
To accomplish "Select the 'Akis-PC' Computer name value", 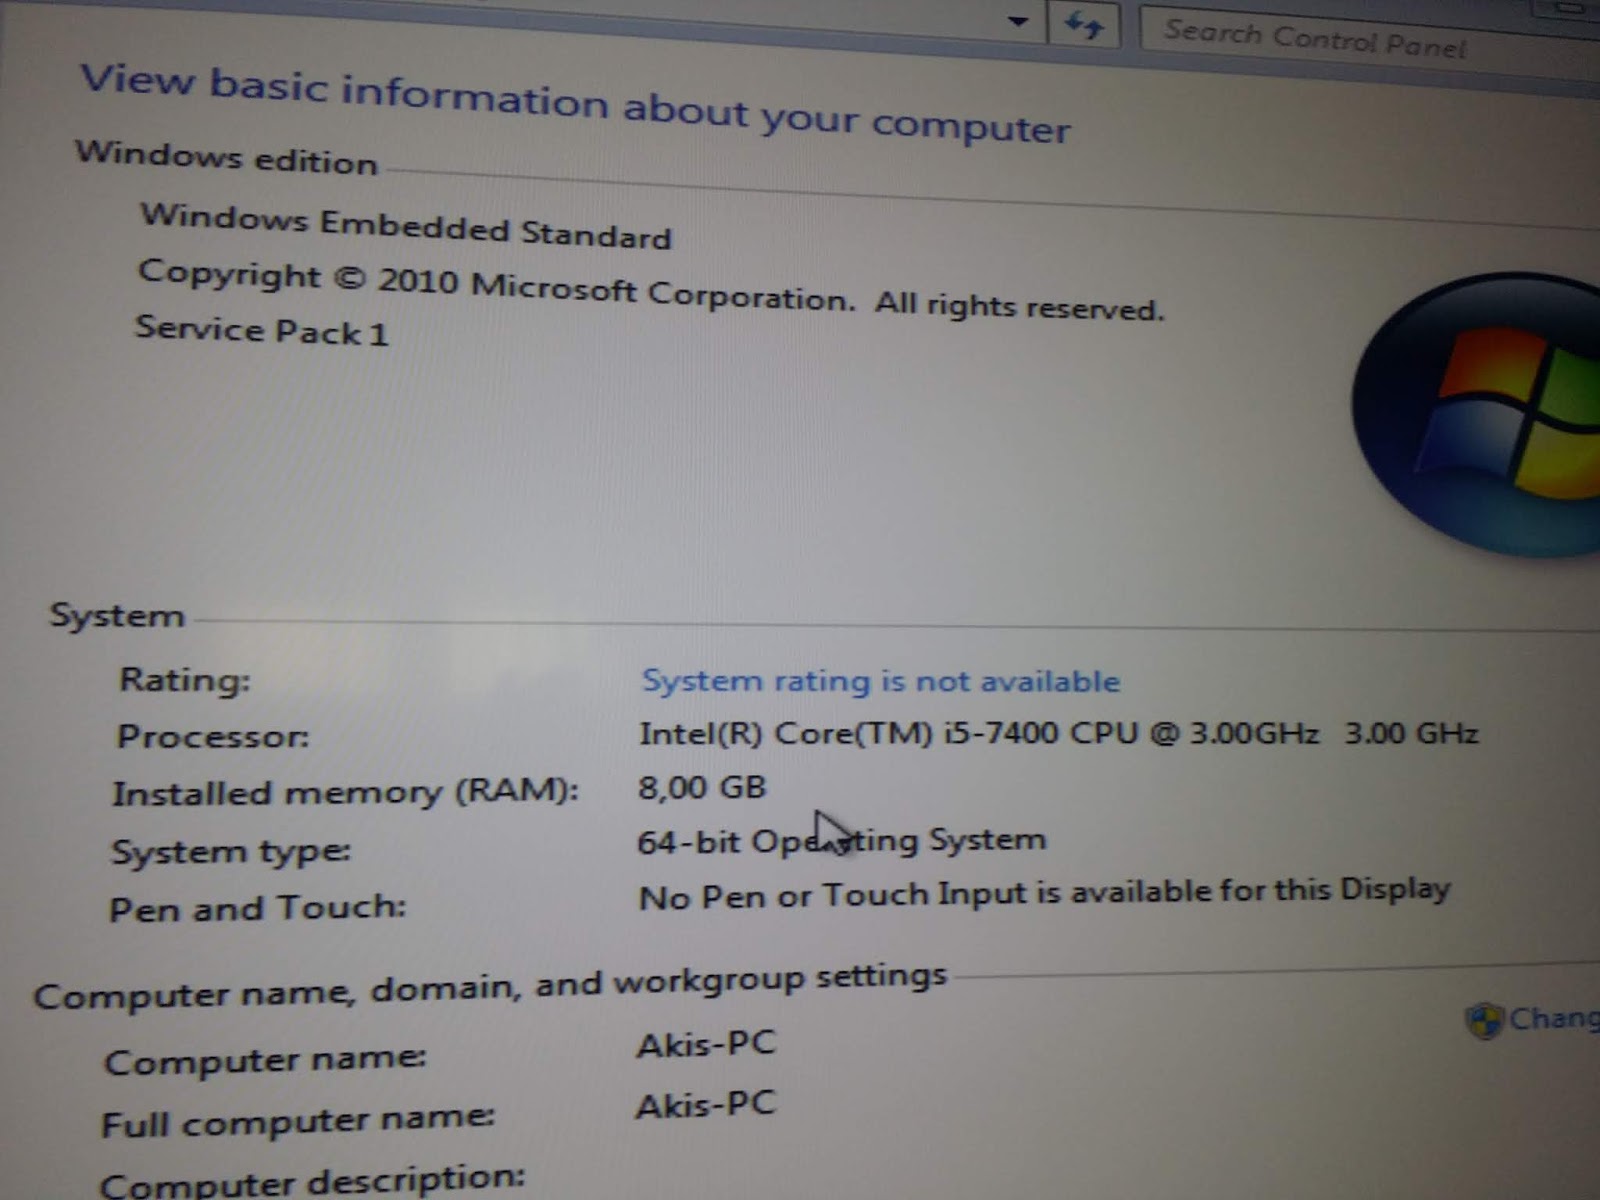I will pos(706,1044).
